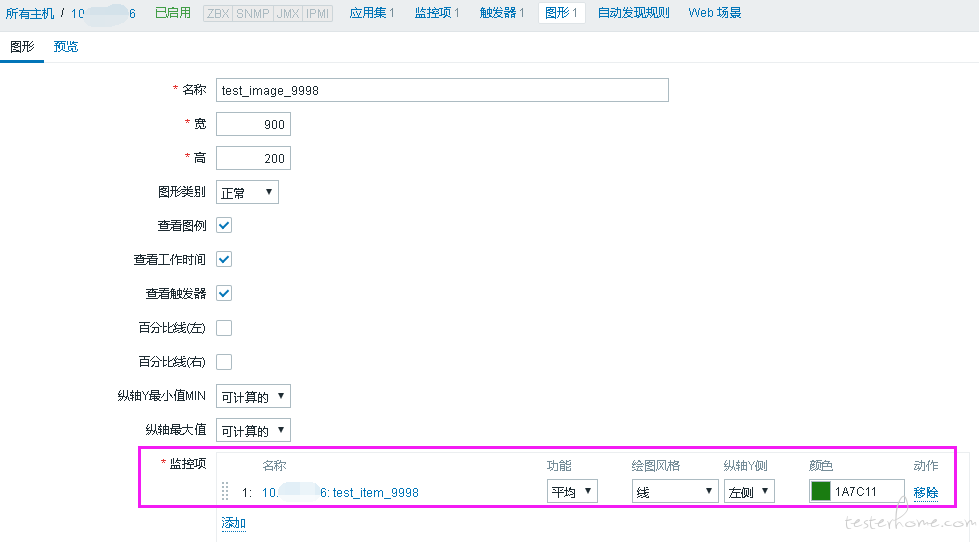The height and width of the screenshot is (542, 979).
Task: Go to 触发器 in host navigation
Action: pos(501,13)
